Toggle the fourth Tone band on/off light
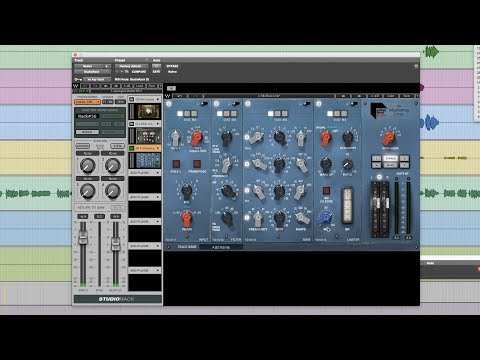Image resolution: width=480 pixels, height=360 pixels. (247, 218)
